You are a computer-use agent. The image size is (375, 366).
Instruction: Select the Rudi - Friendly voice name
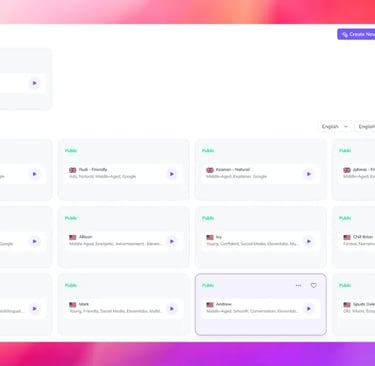pyautogui.click(x=93, y=170)
